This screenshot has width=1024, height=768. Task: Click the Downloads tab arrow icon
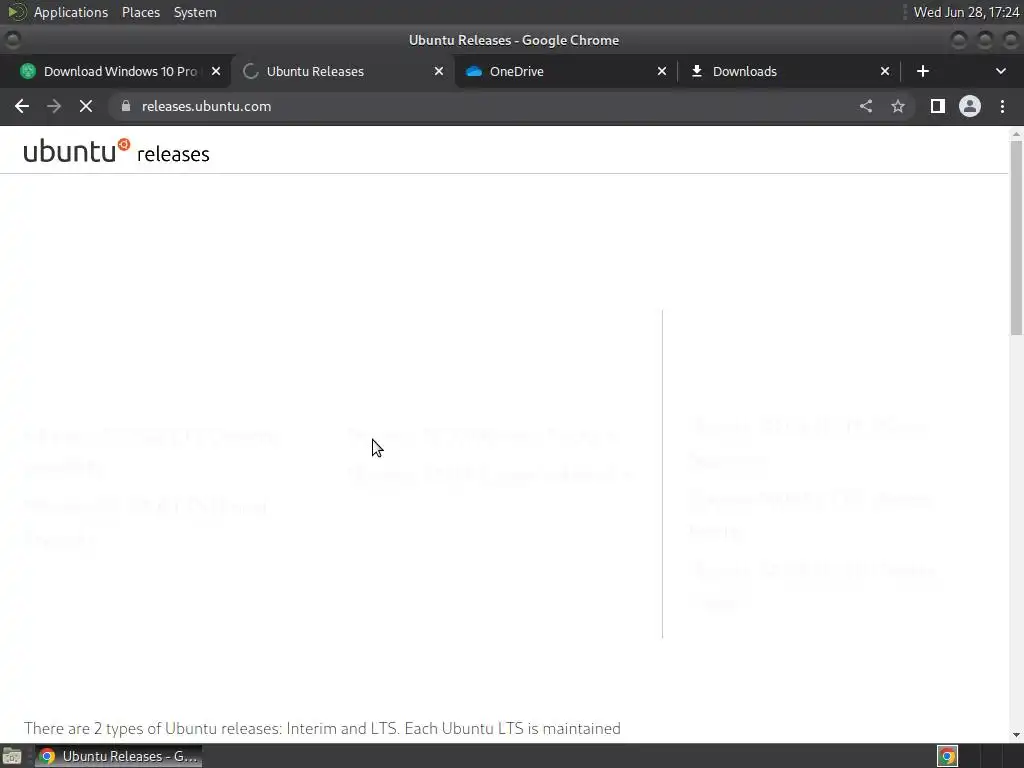697,71
